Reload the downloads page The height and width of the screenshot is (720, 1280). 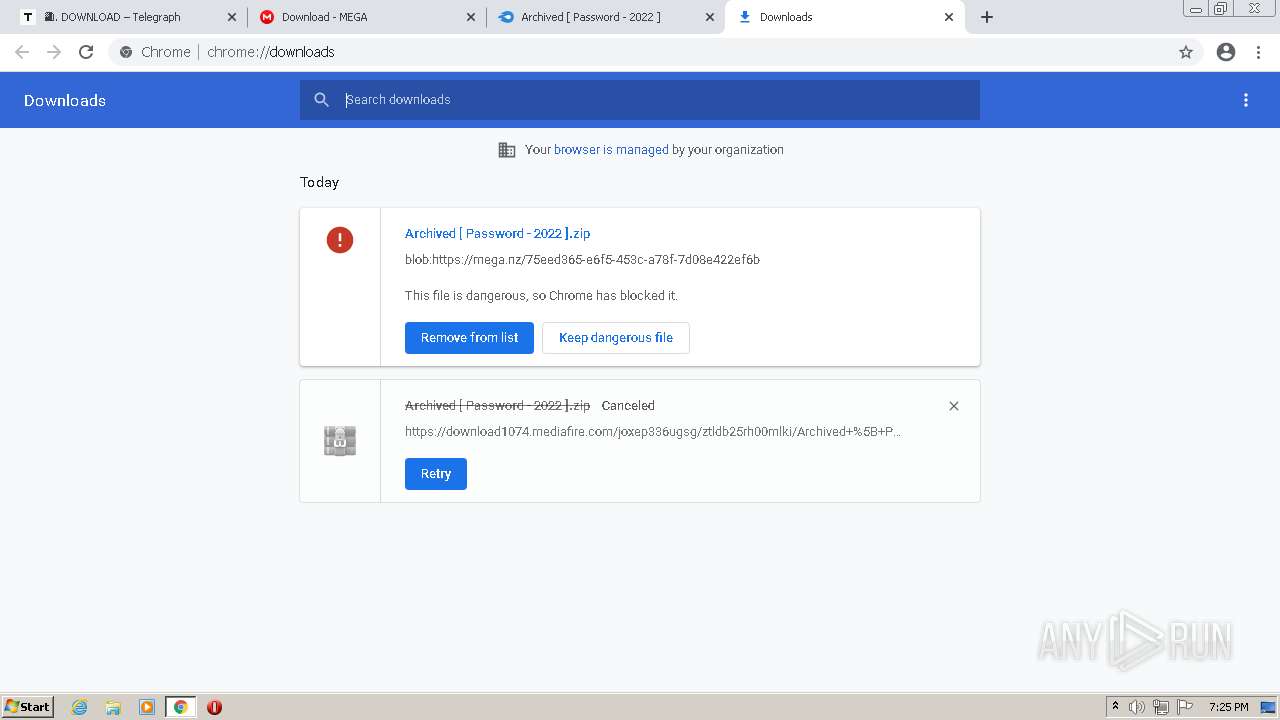coord(86,52)
